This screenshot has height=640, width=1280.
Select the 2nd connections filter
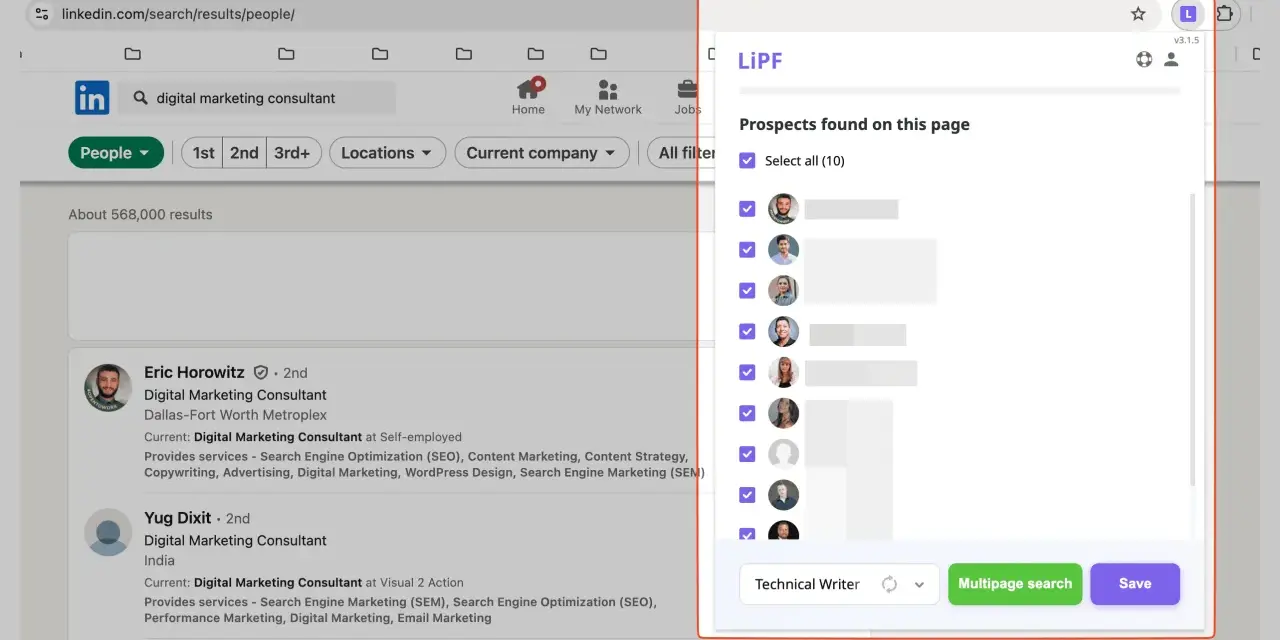point(245,153)
